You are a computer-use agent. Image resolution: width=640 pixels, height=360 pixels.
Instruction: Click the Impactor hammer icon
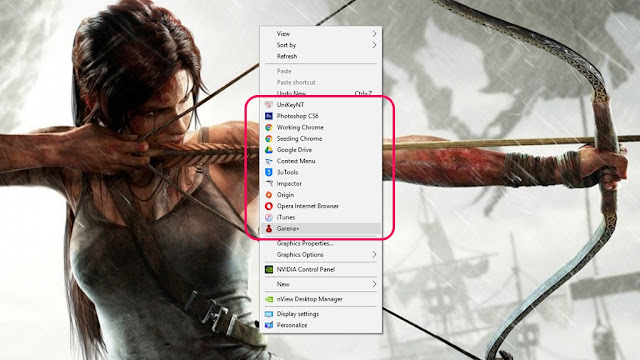pos(269,184)
